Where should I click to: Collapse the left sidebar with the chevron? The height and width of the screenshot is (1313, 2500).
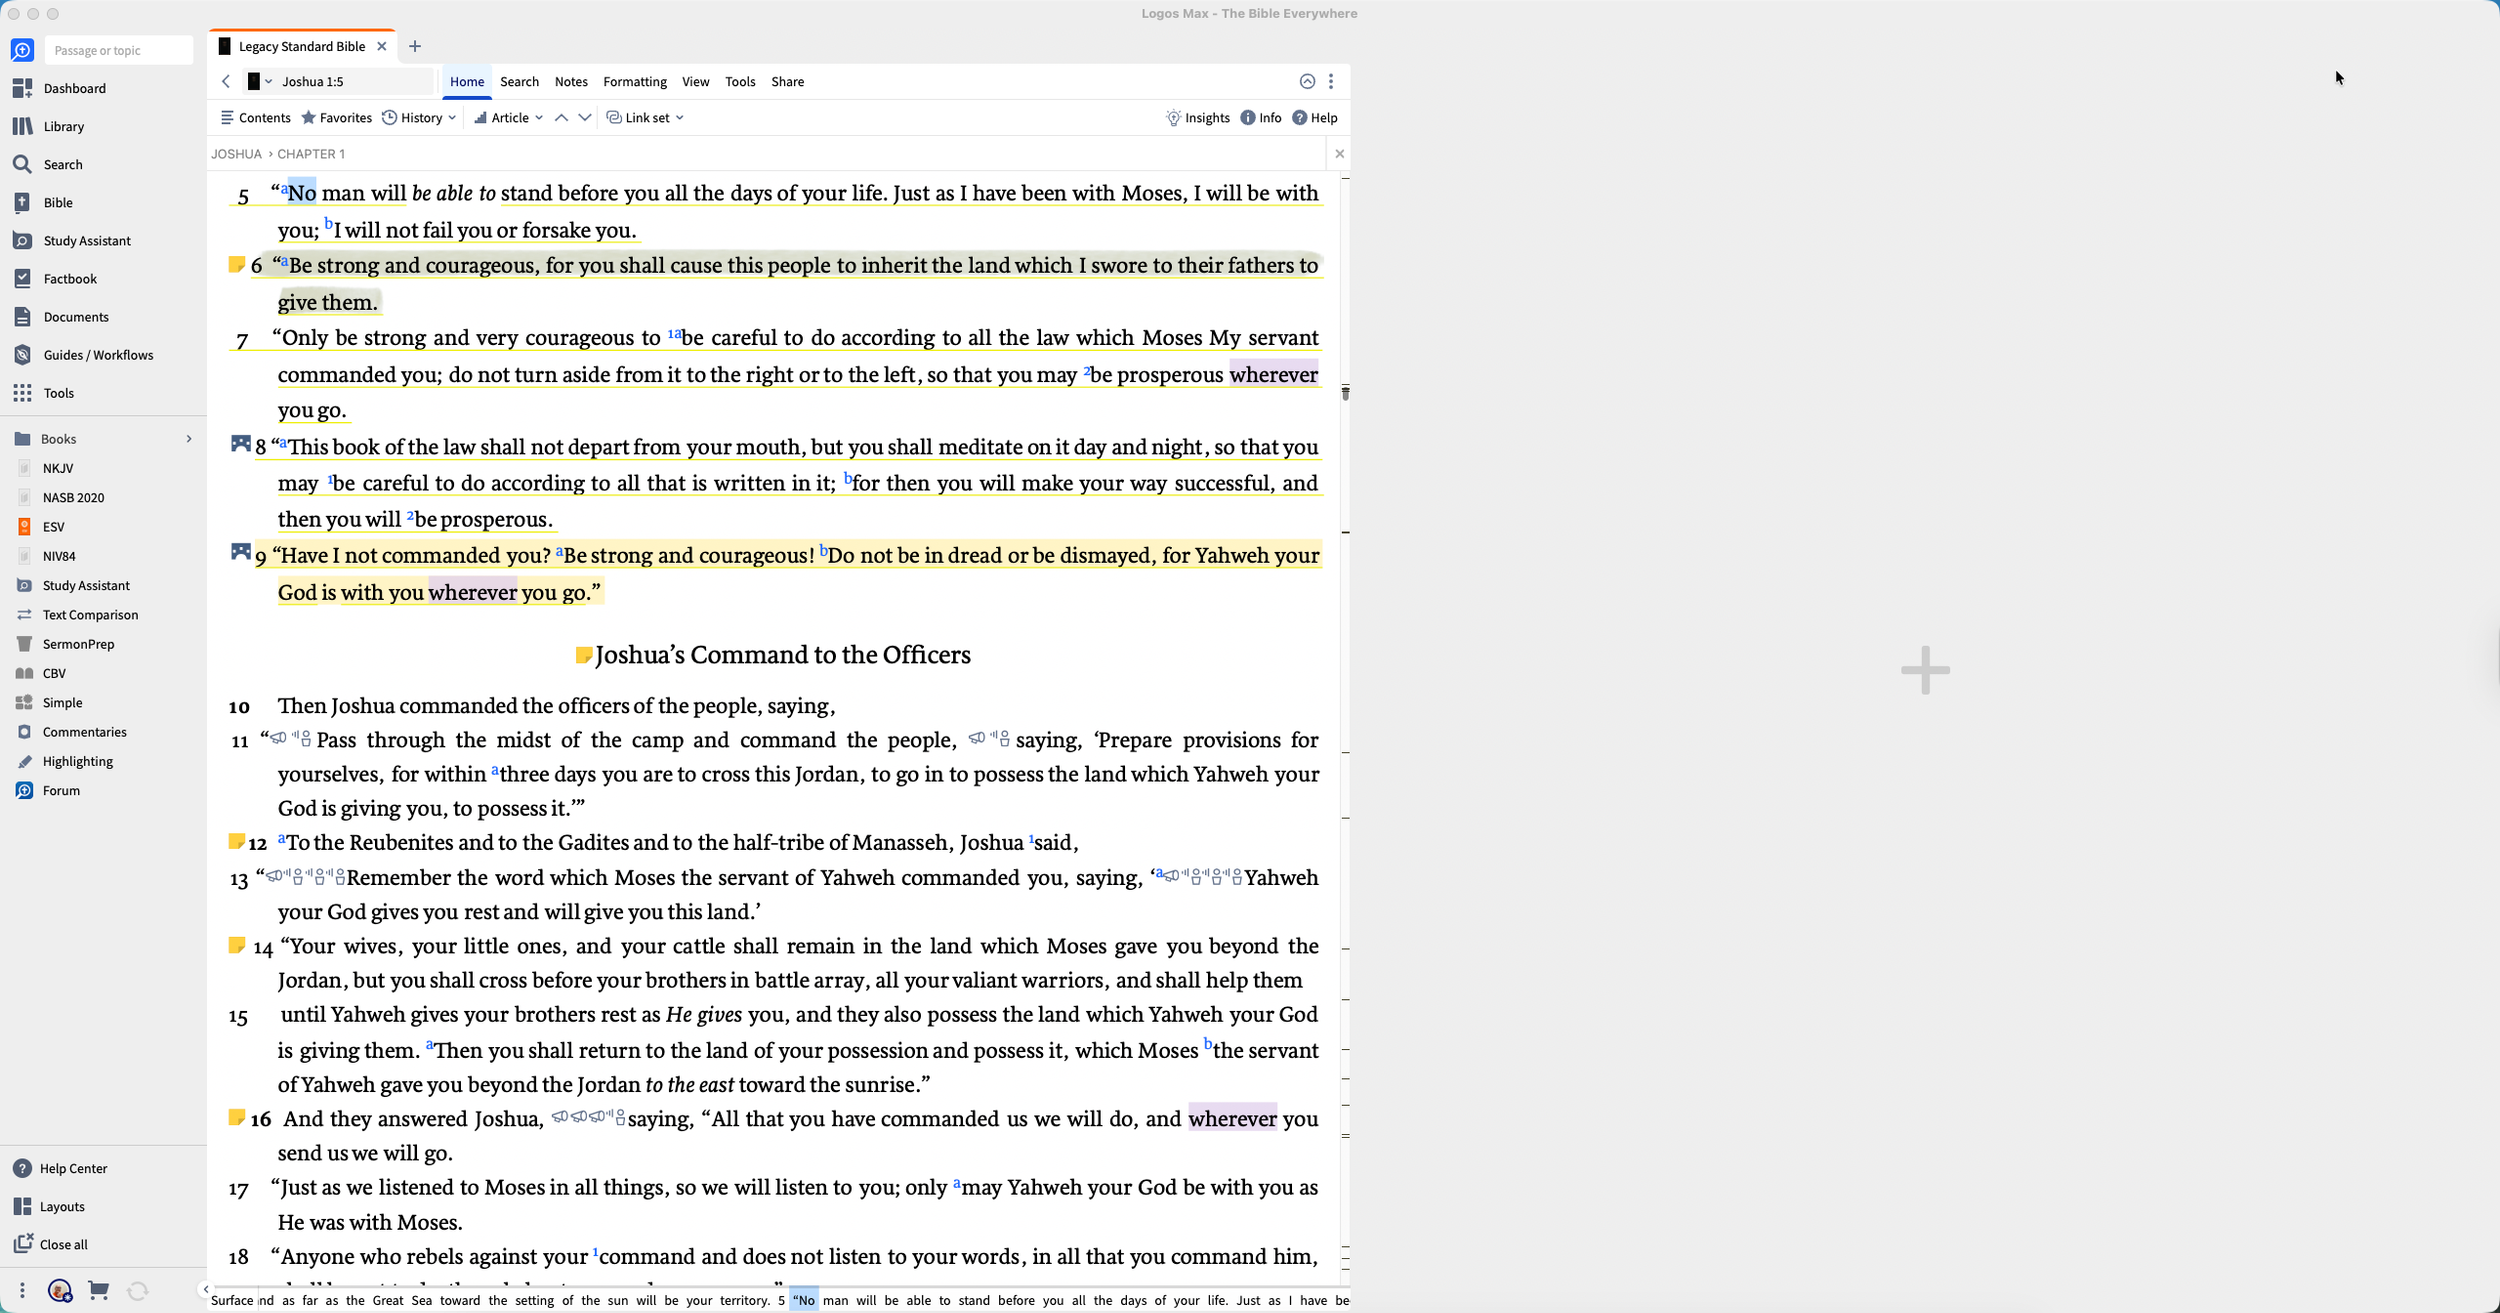click(x=204, y=1289)
